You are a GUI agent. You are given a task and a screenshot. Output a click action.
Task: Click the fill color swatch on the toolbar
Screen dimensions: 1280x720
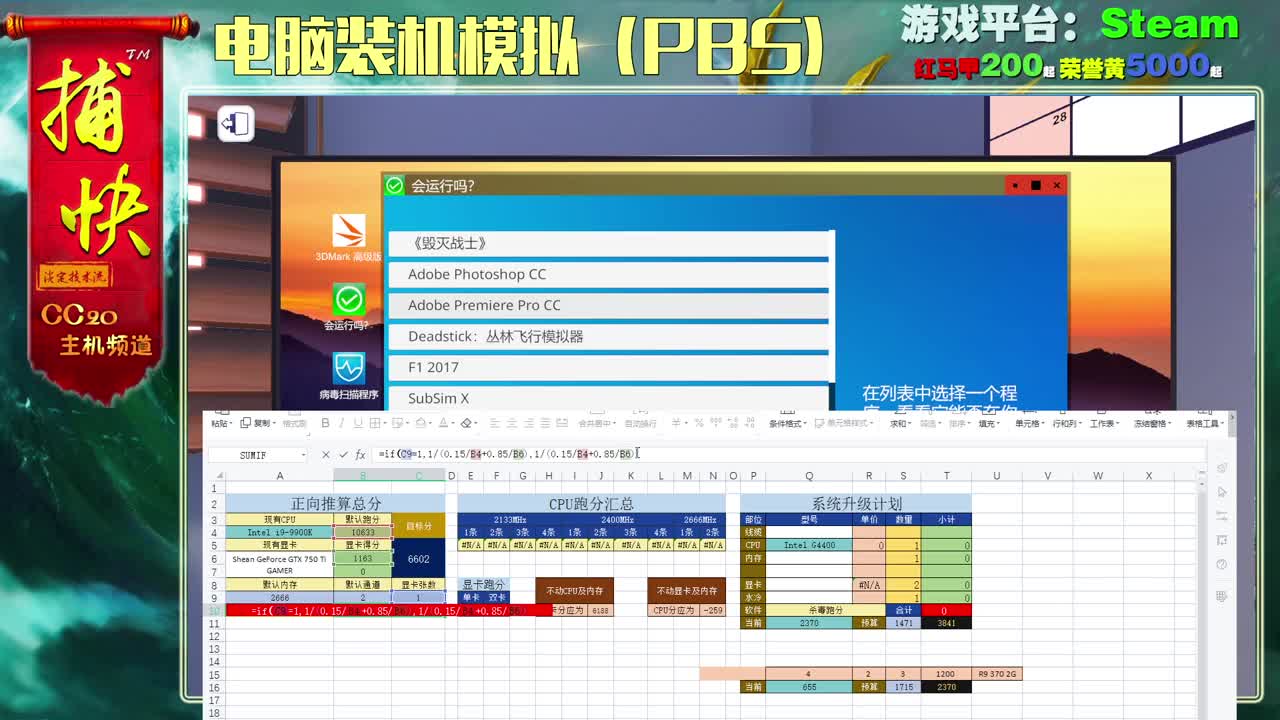point(418,422)
